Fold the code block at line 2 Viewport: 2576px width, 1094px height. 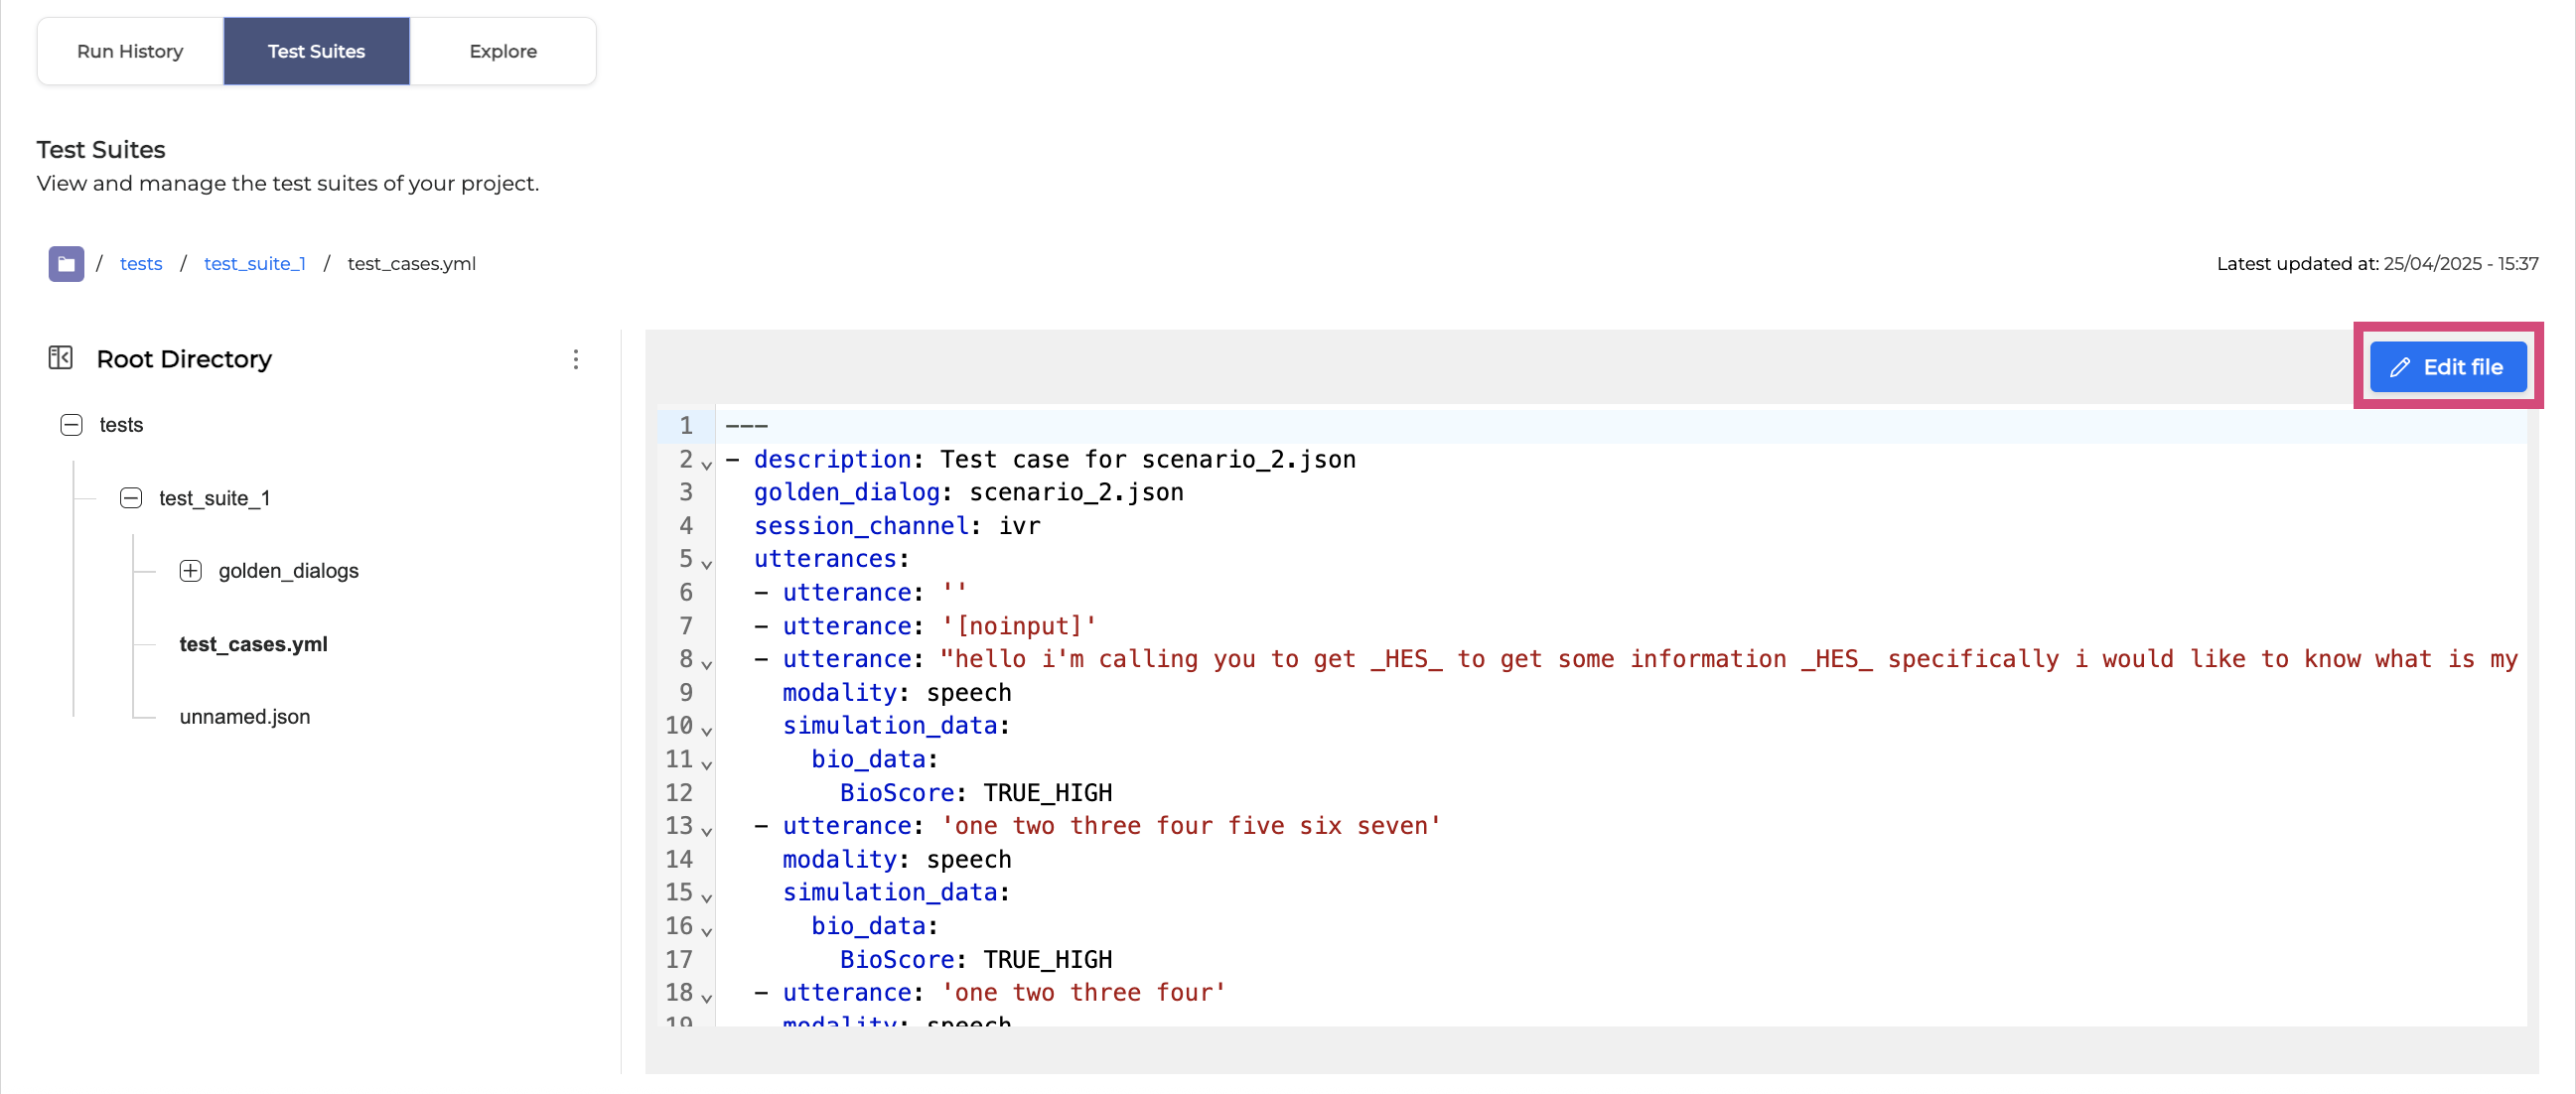click(706, 465)
